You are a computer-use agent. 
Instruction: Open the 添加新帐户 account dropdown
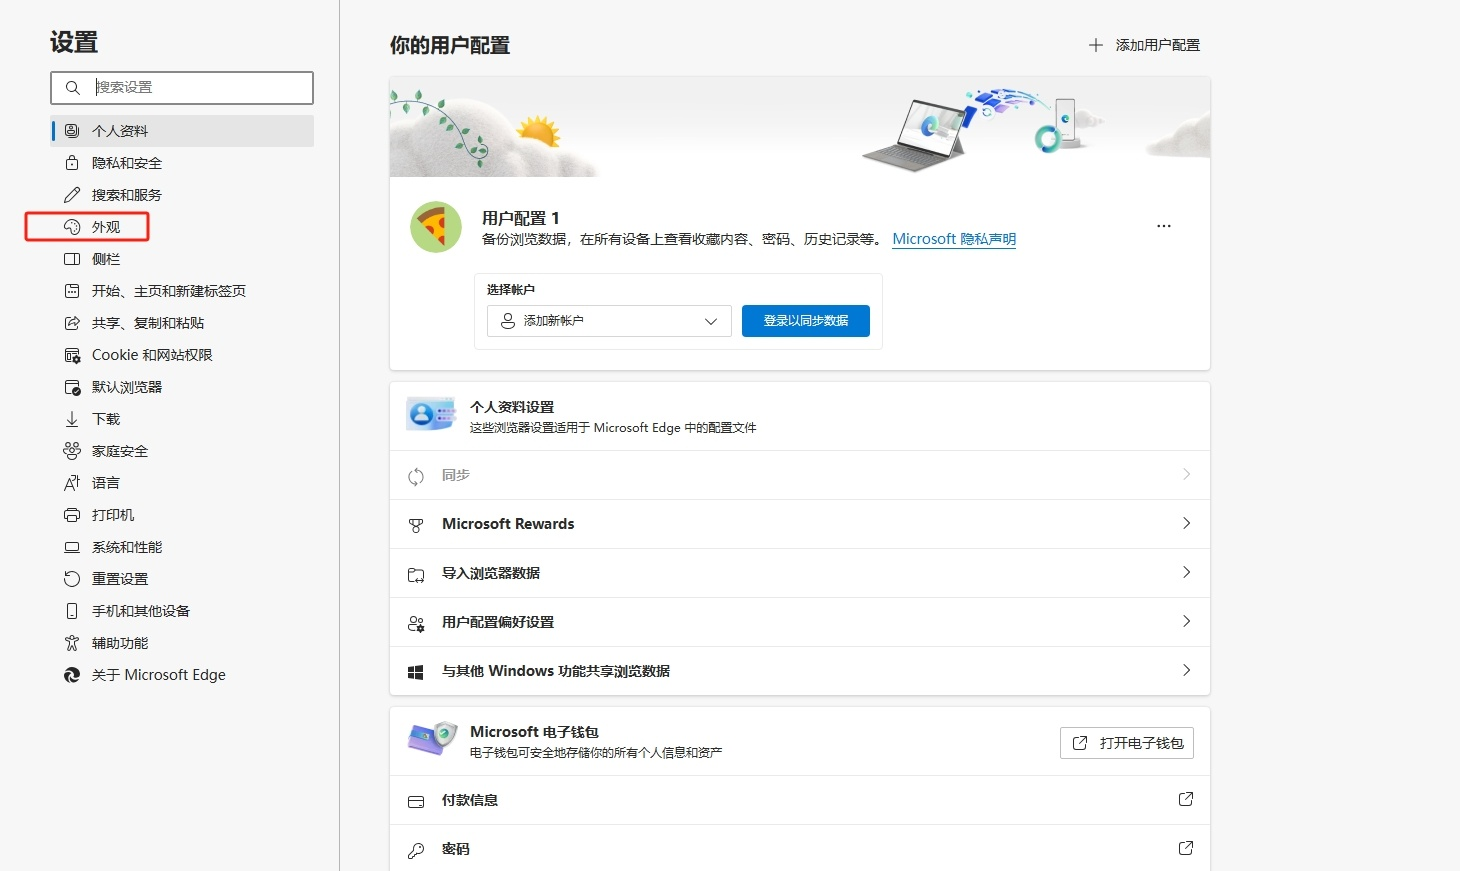[x=610, y=321]
